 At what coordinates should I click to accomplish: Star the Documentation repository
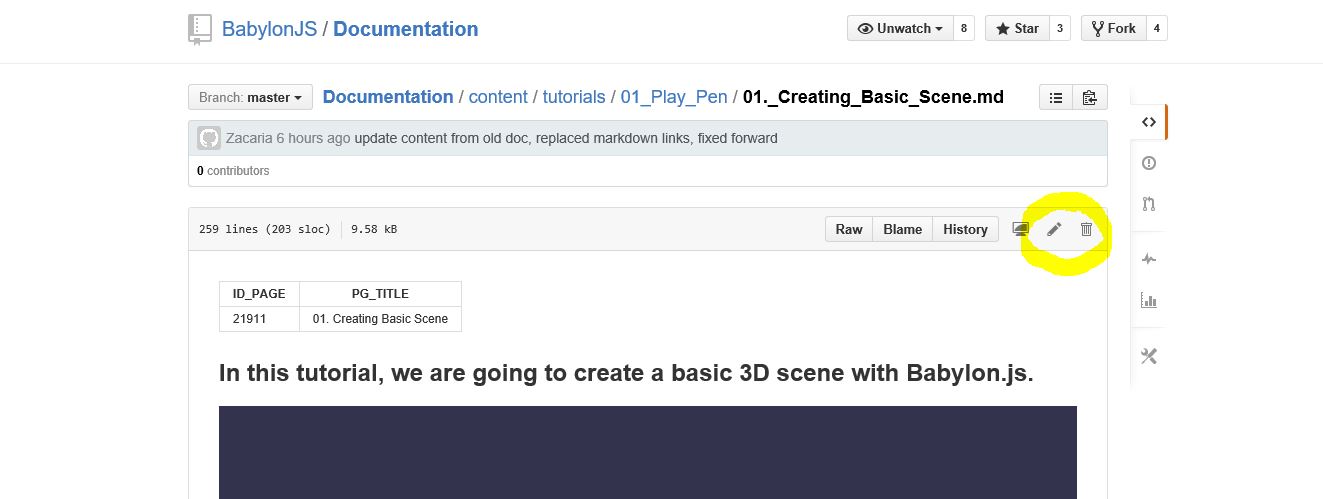pyautogui.click(x=1016, y=28)
